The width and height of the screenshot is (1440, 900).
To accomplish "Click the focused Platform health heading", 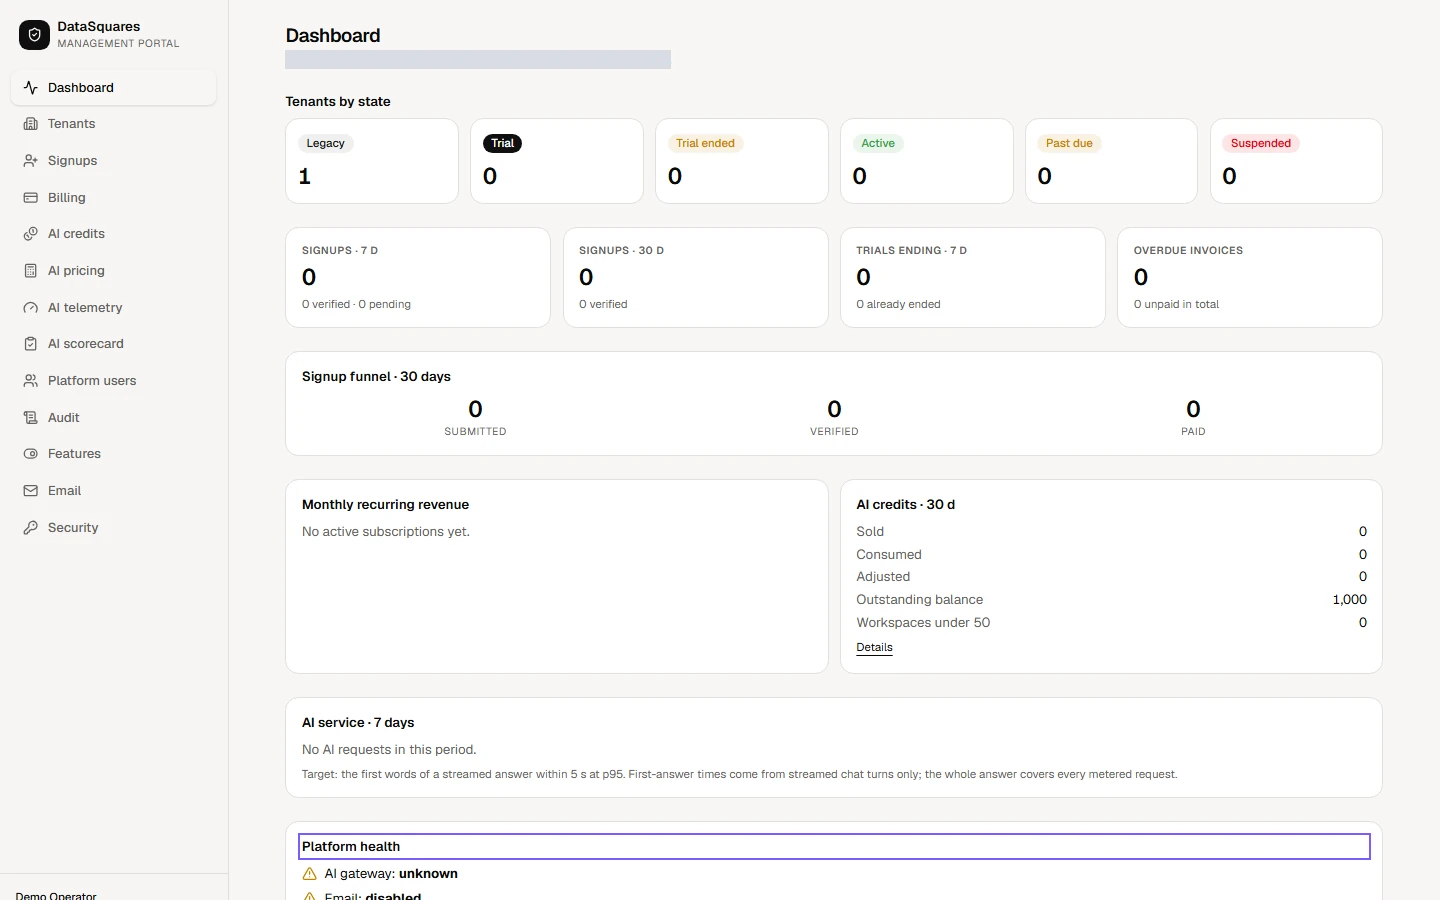I will pyautogui.click(x=834, y=847).
